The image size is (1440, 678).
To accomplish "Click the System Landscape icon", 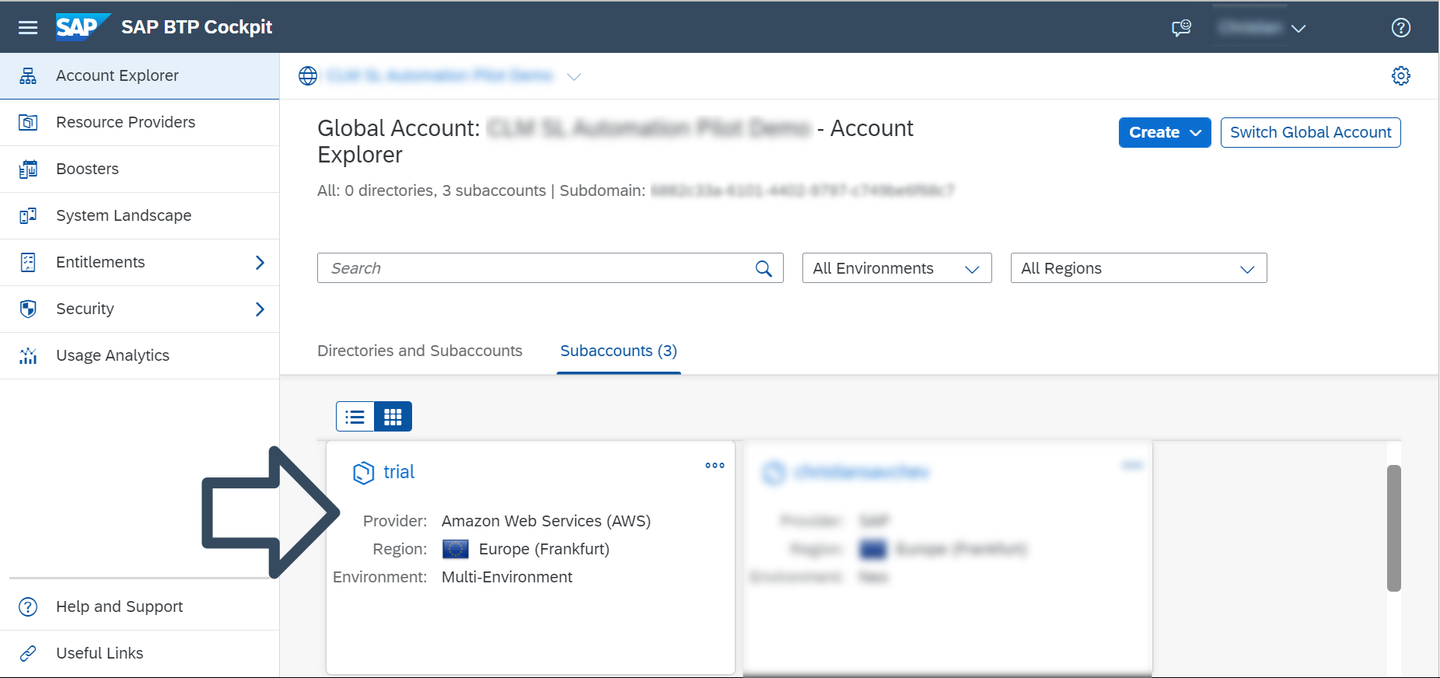I will (28, 215).
